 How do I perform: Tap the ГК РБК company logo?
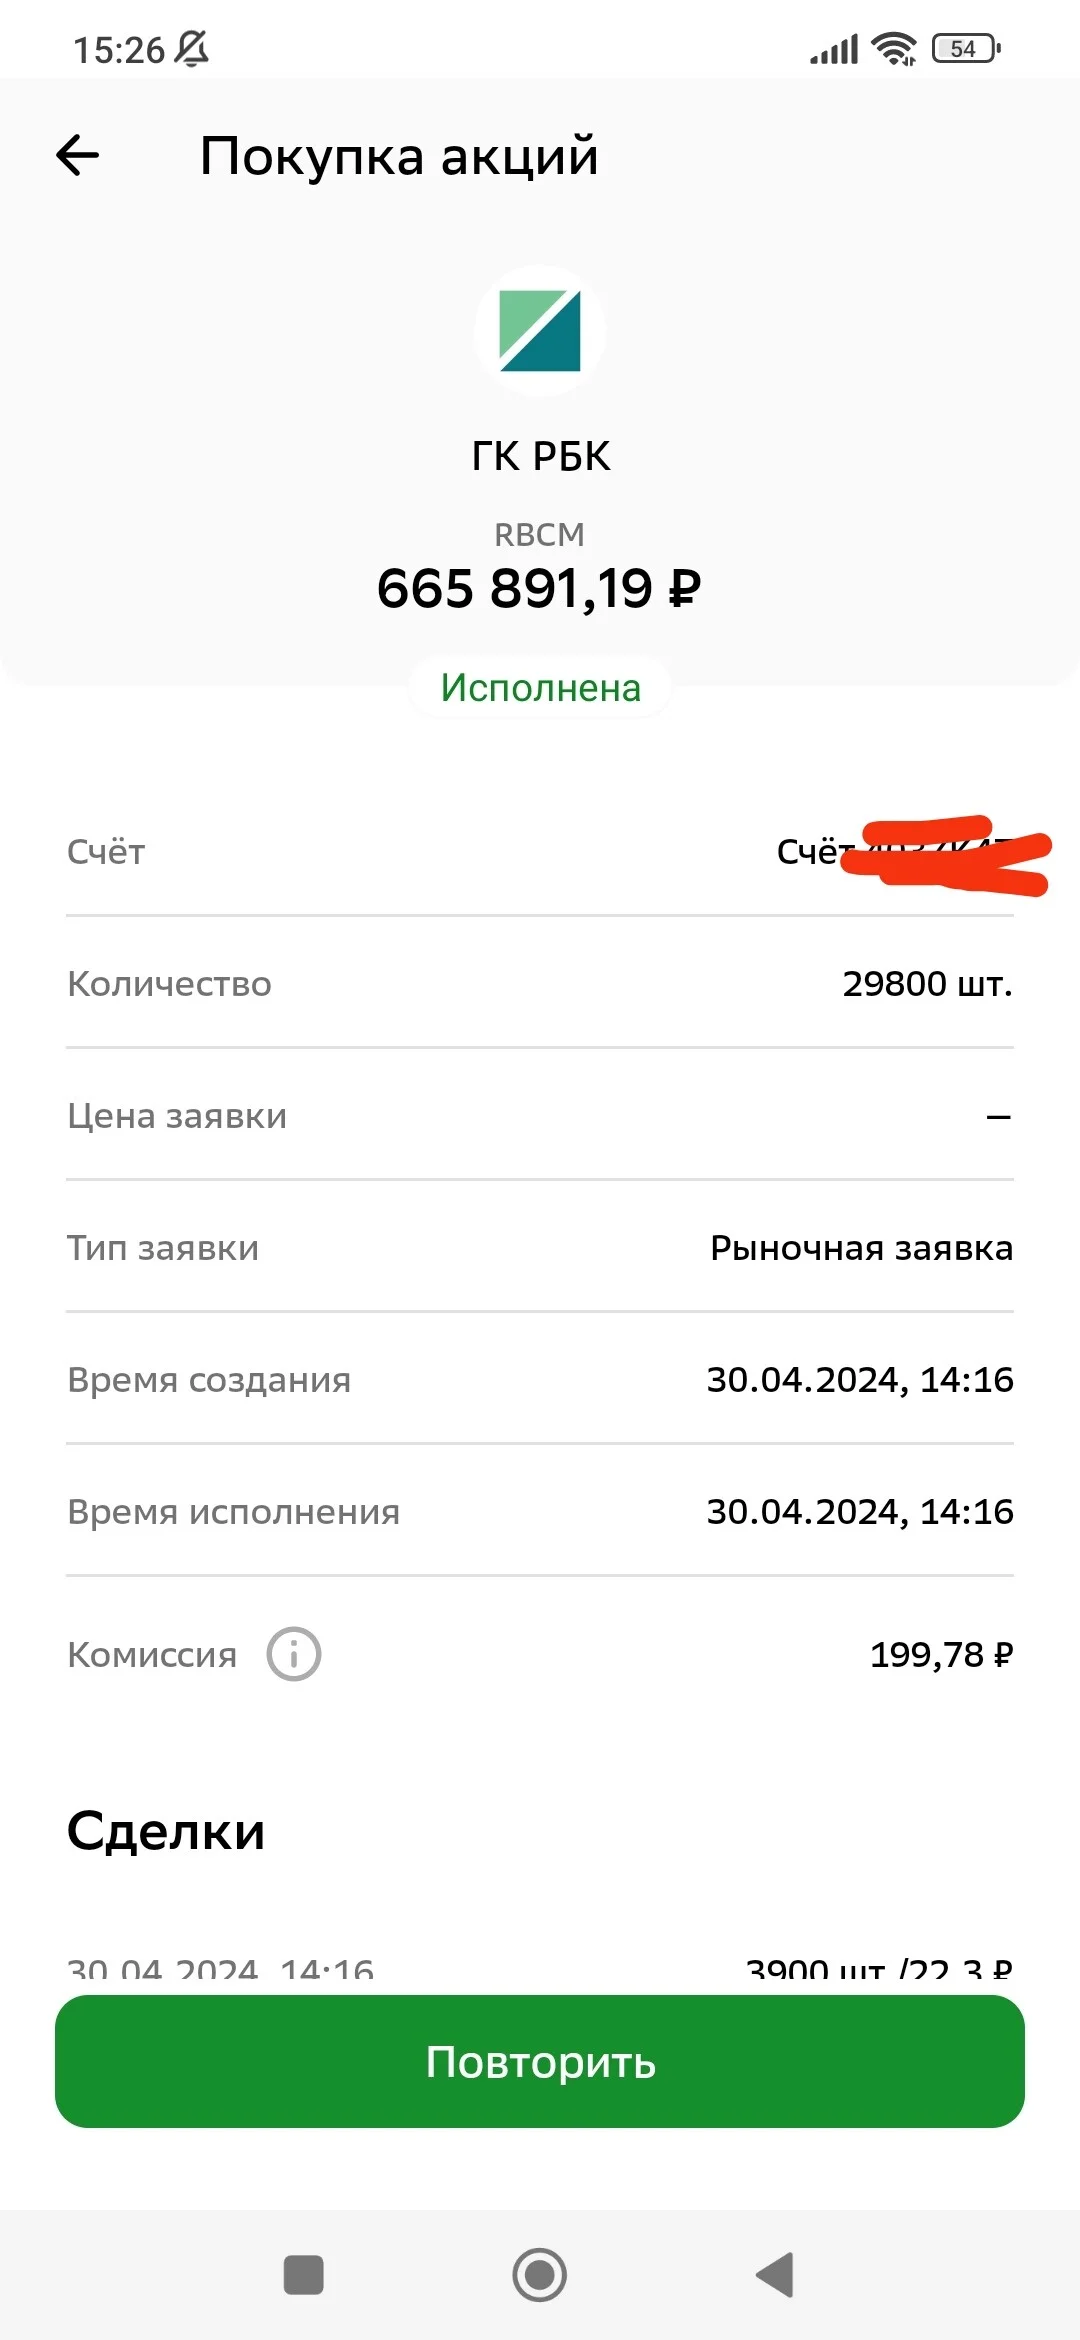click(540, 331)
